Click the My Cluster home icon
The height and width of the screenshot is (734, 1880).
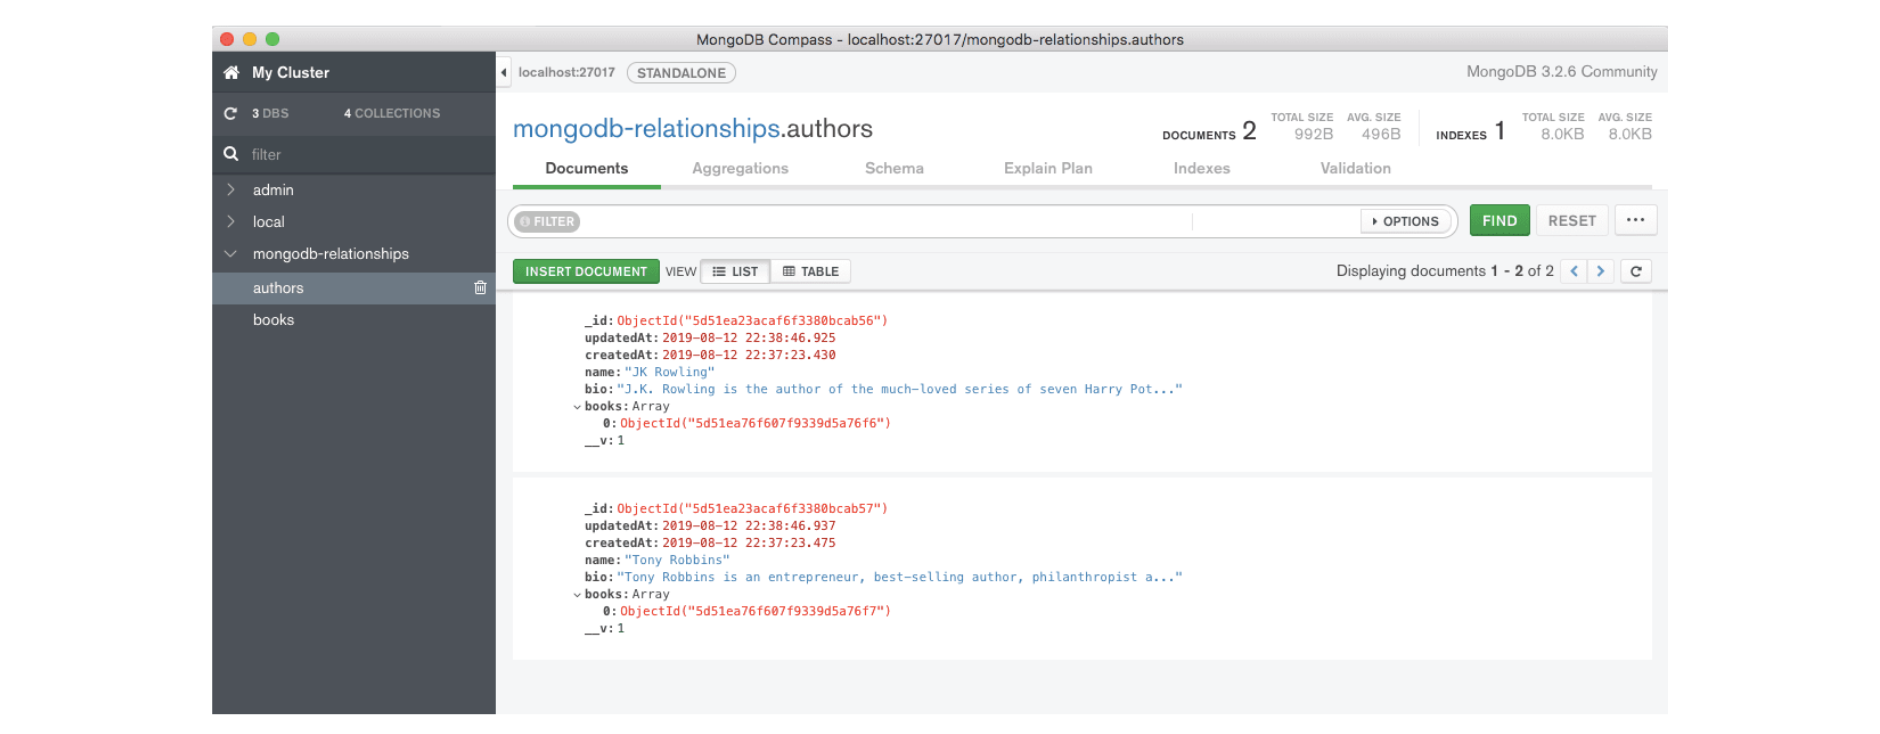coord(231,72)
